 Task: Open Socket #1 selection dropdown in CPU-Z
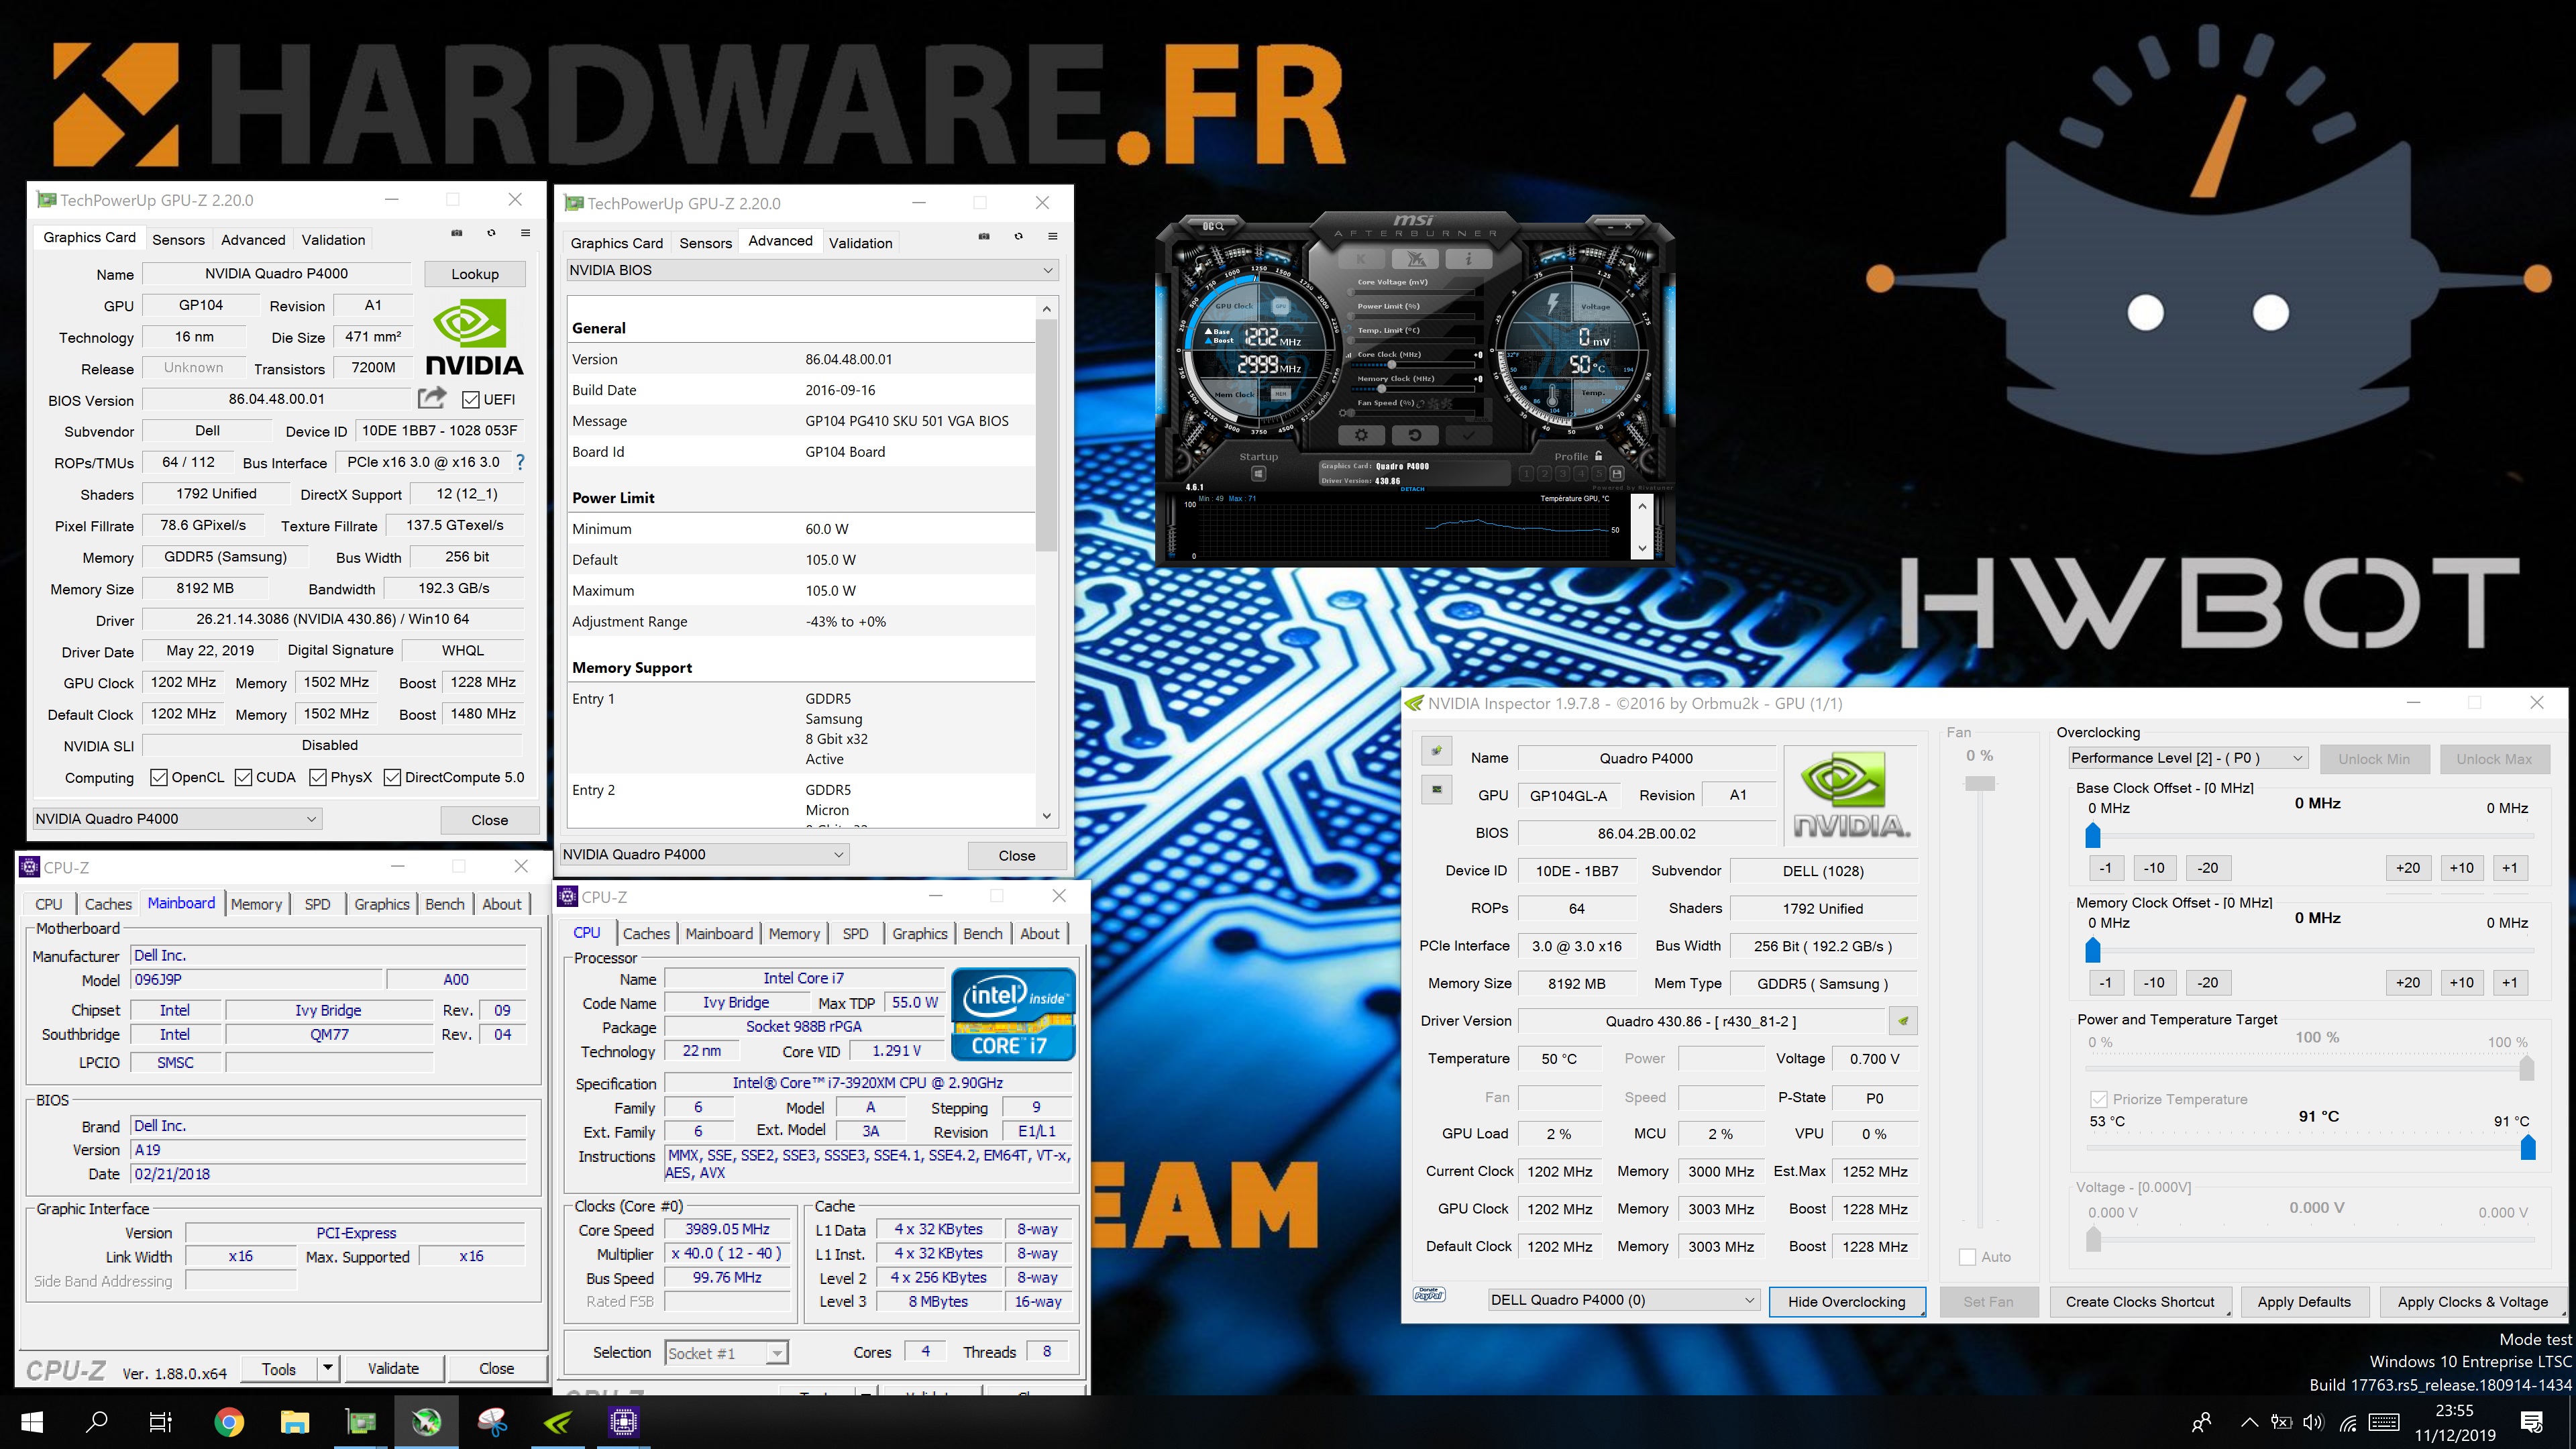pos(727,1353)
